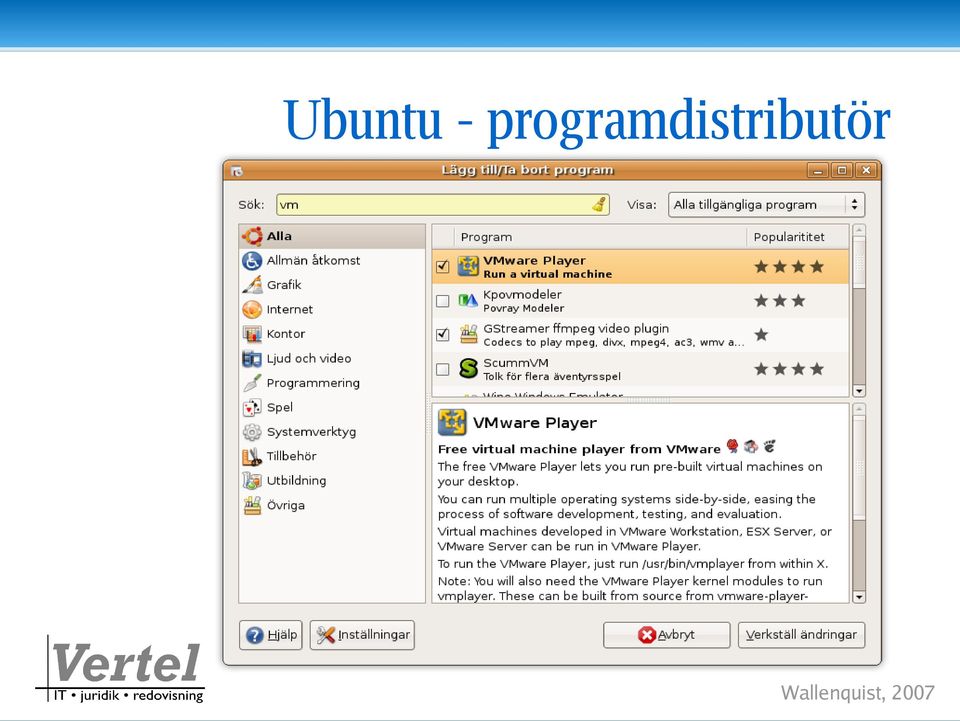Click the Systemverktyg gear icon
This screenshot has height=721, width=960.
(252, 432)
